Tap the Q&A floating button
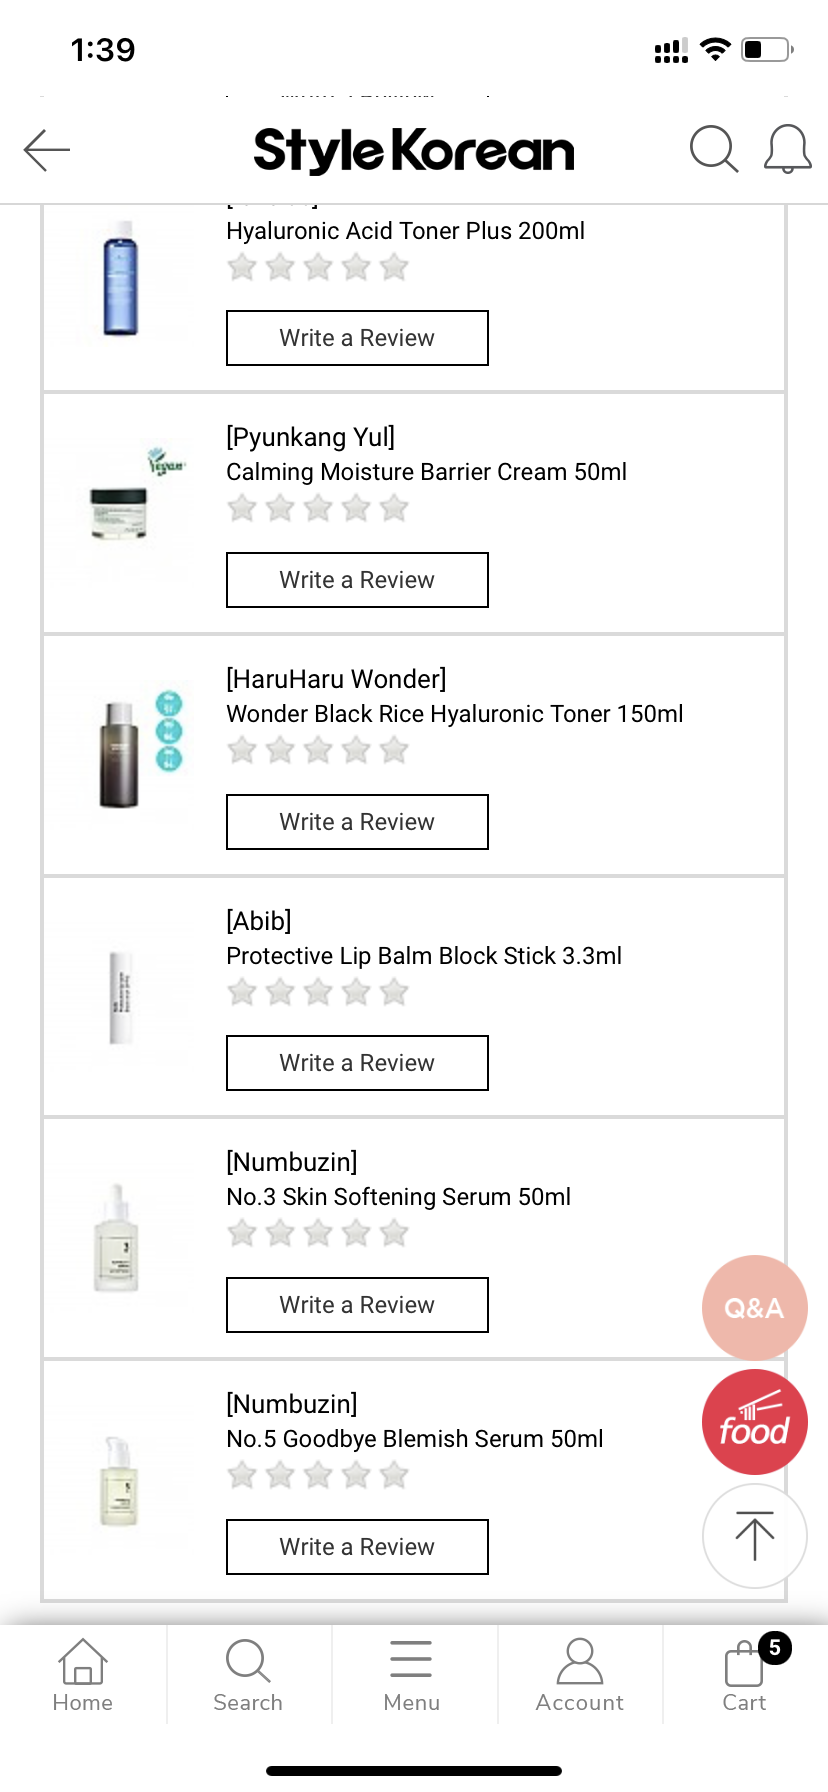Image resolution: width=828 pixels, height=1792 pixels. click(754, 1307)
